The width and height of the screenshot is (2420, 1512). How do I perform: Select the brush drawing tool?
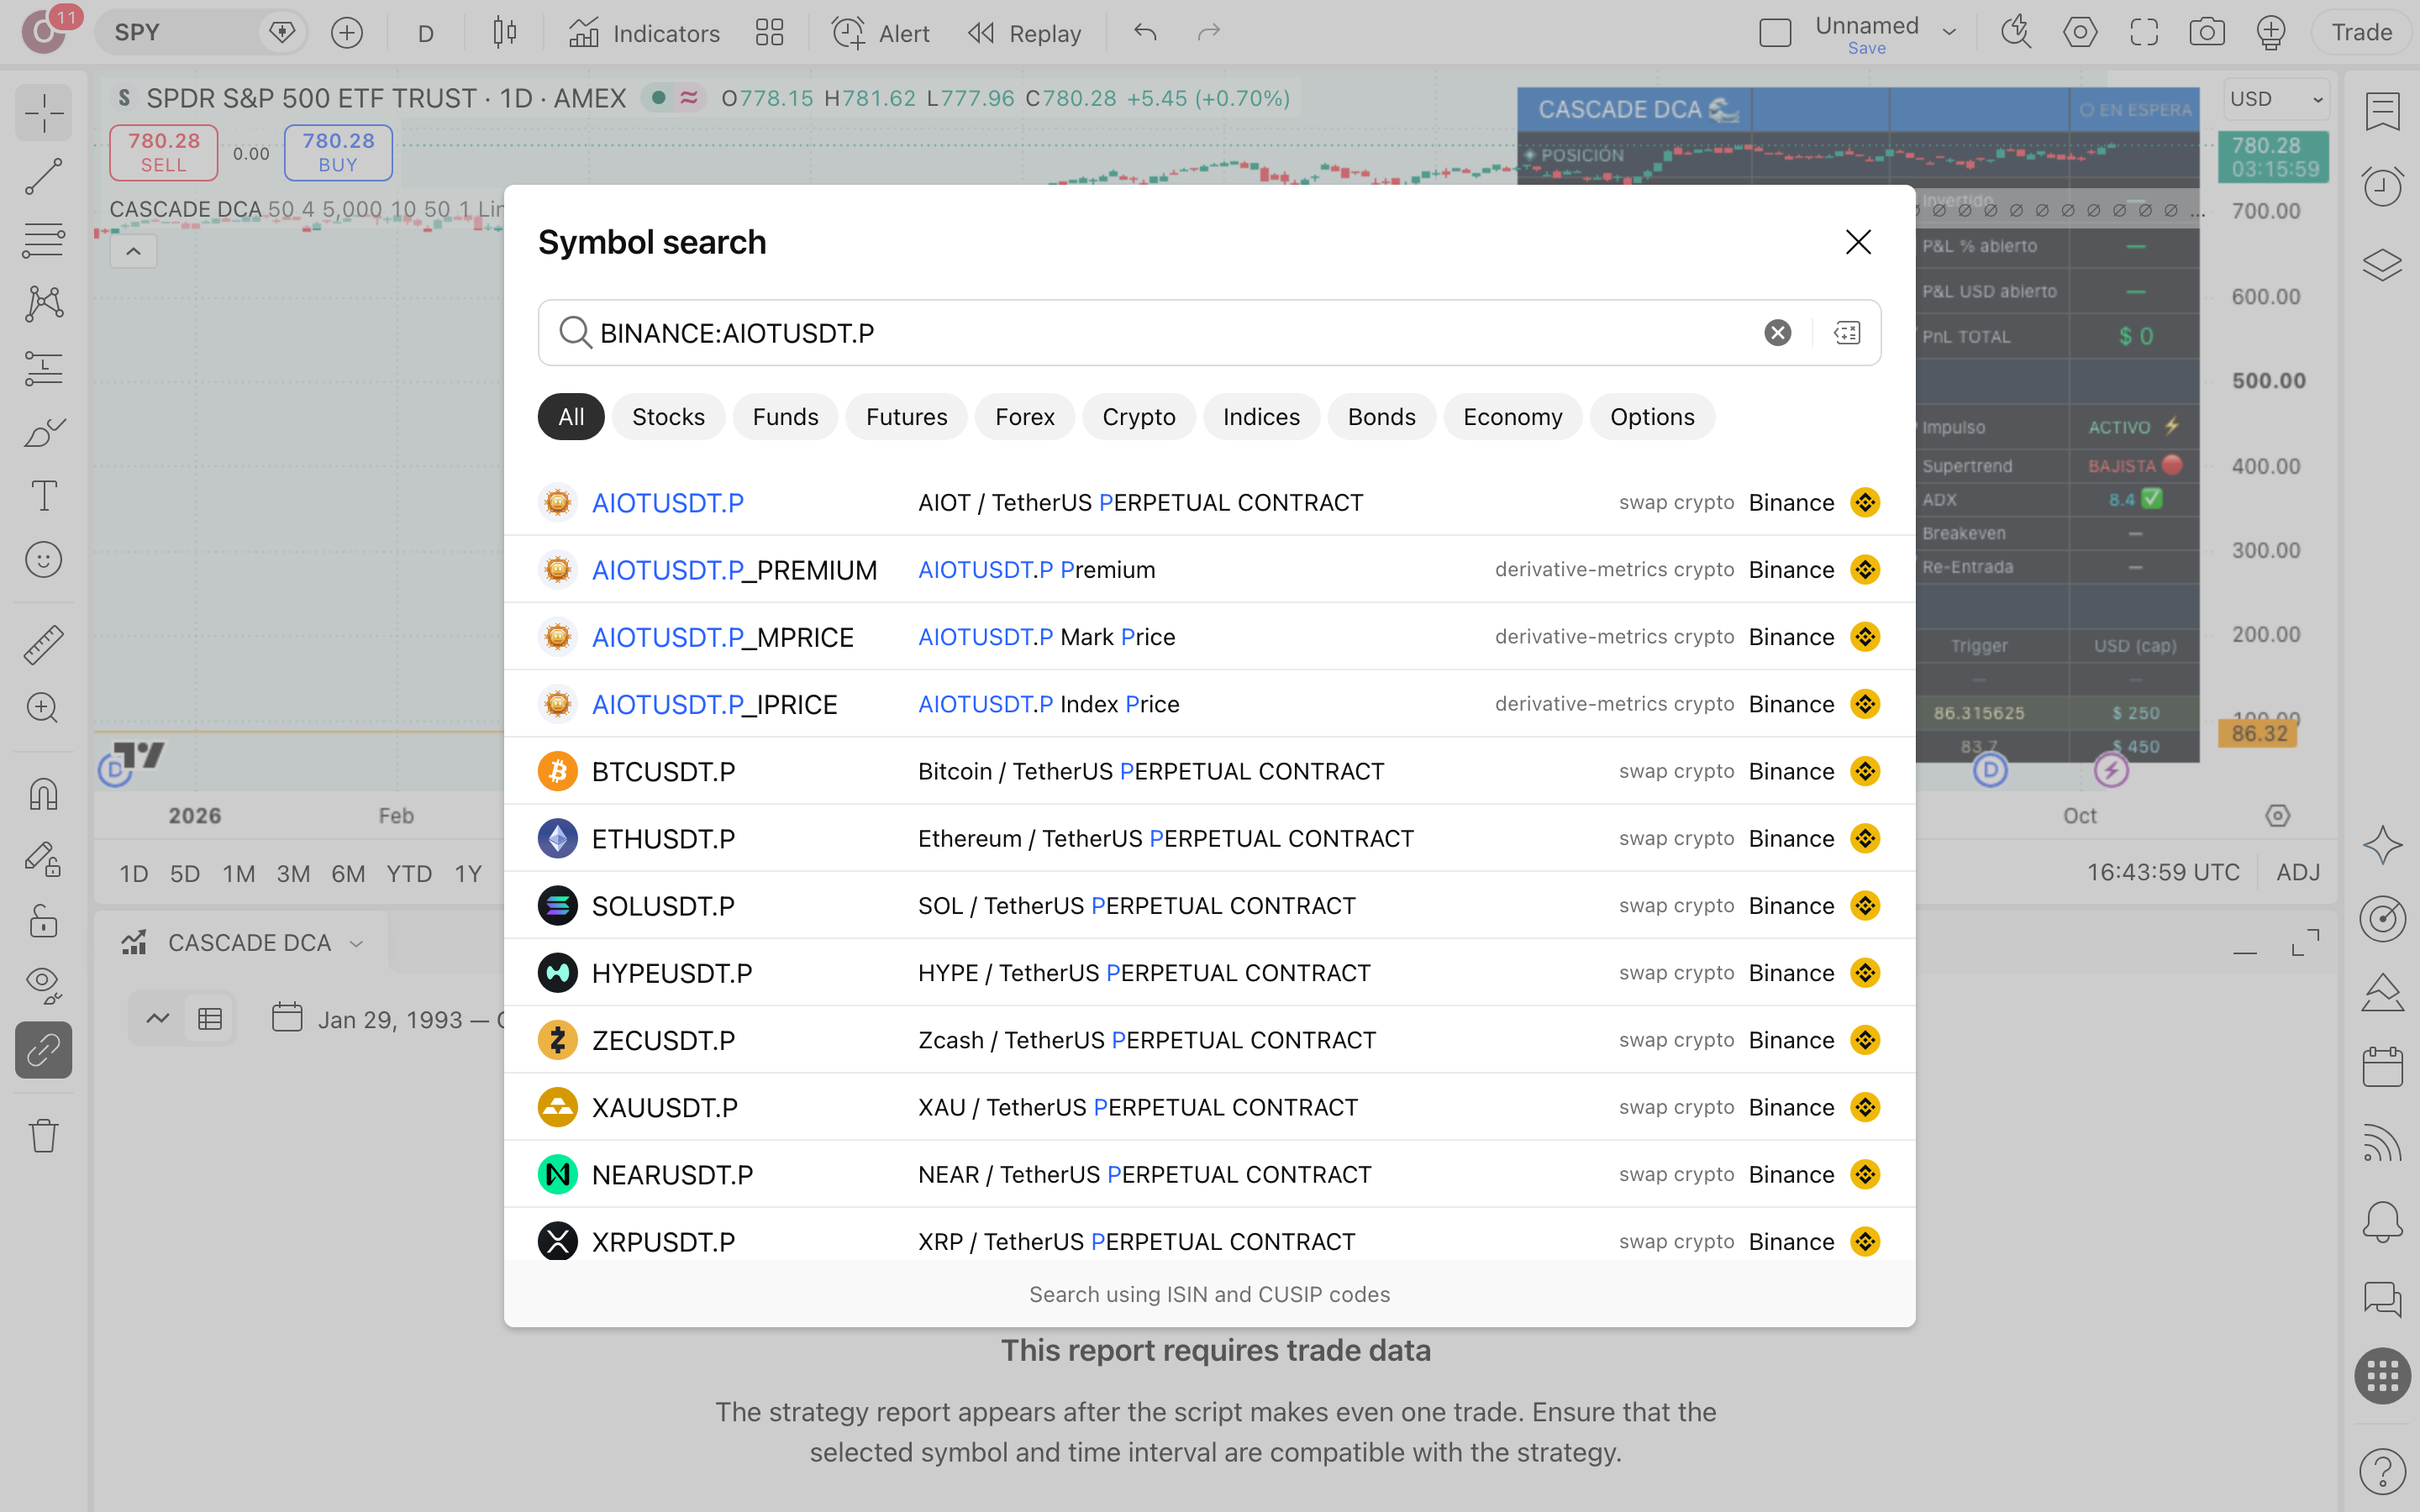pyautogui.click(x=44, y=432)
